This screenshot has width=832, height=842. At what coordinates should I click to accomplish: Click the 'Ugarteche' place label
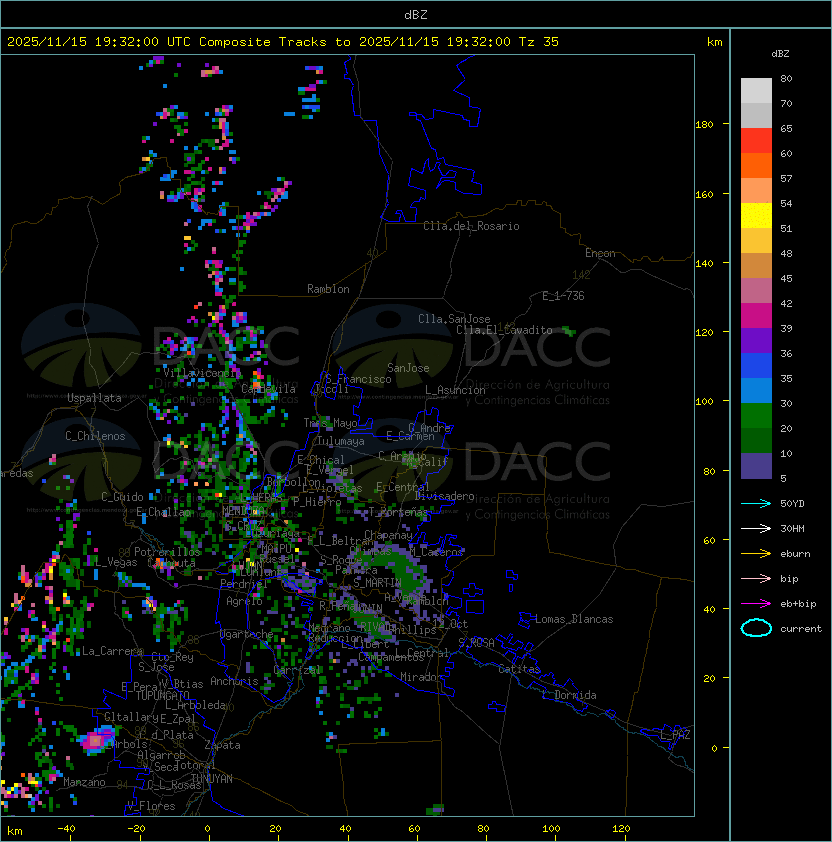click(x=246, y=634)
